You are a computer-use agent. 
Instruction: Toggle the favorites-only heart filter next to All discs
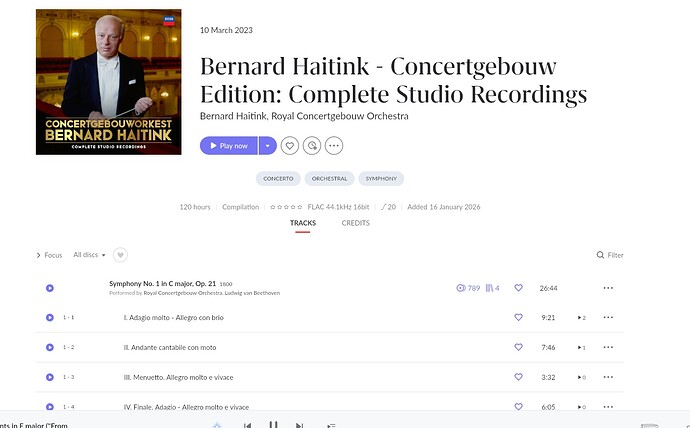(120, 255)
